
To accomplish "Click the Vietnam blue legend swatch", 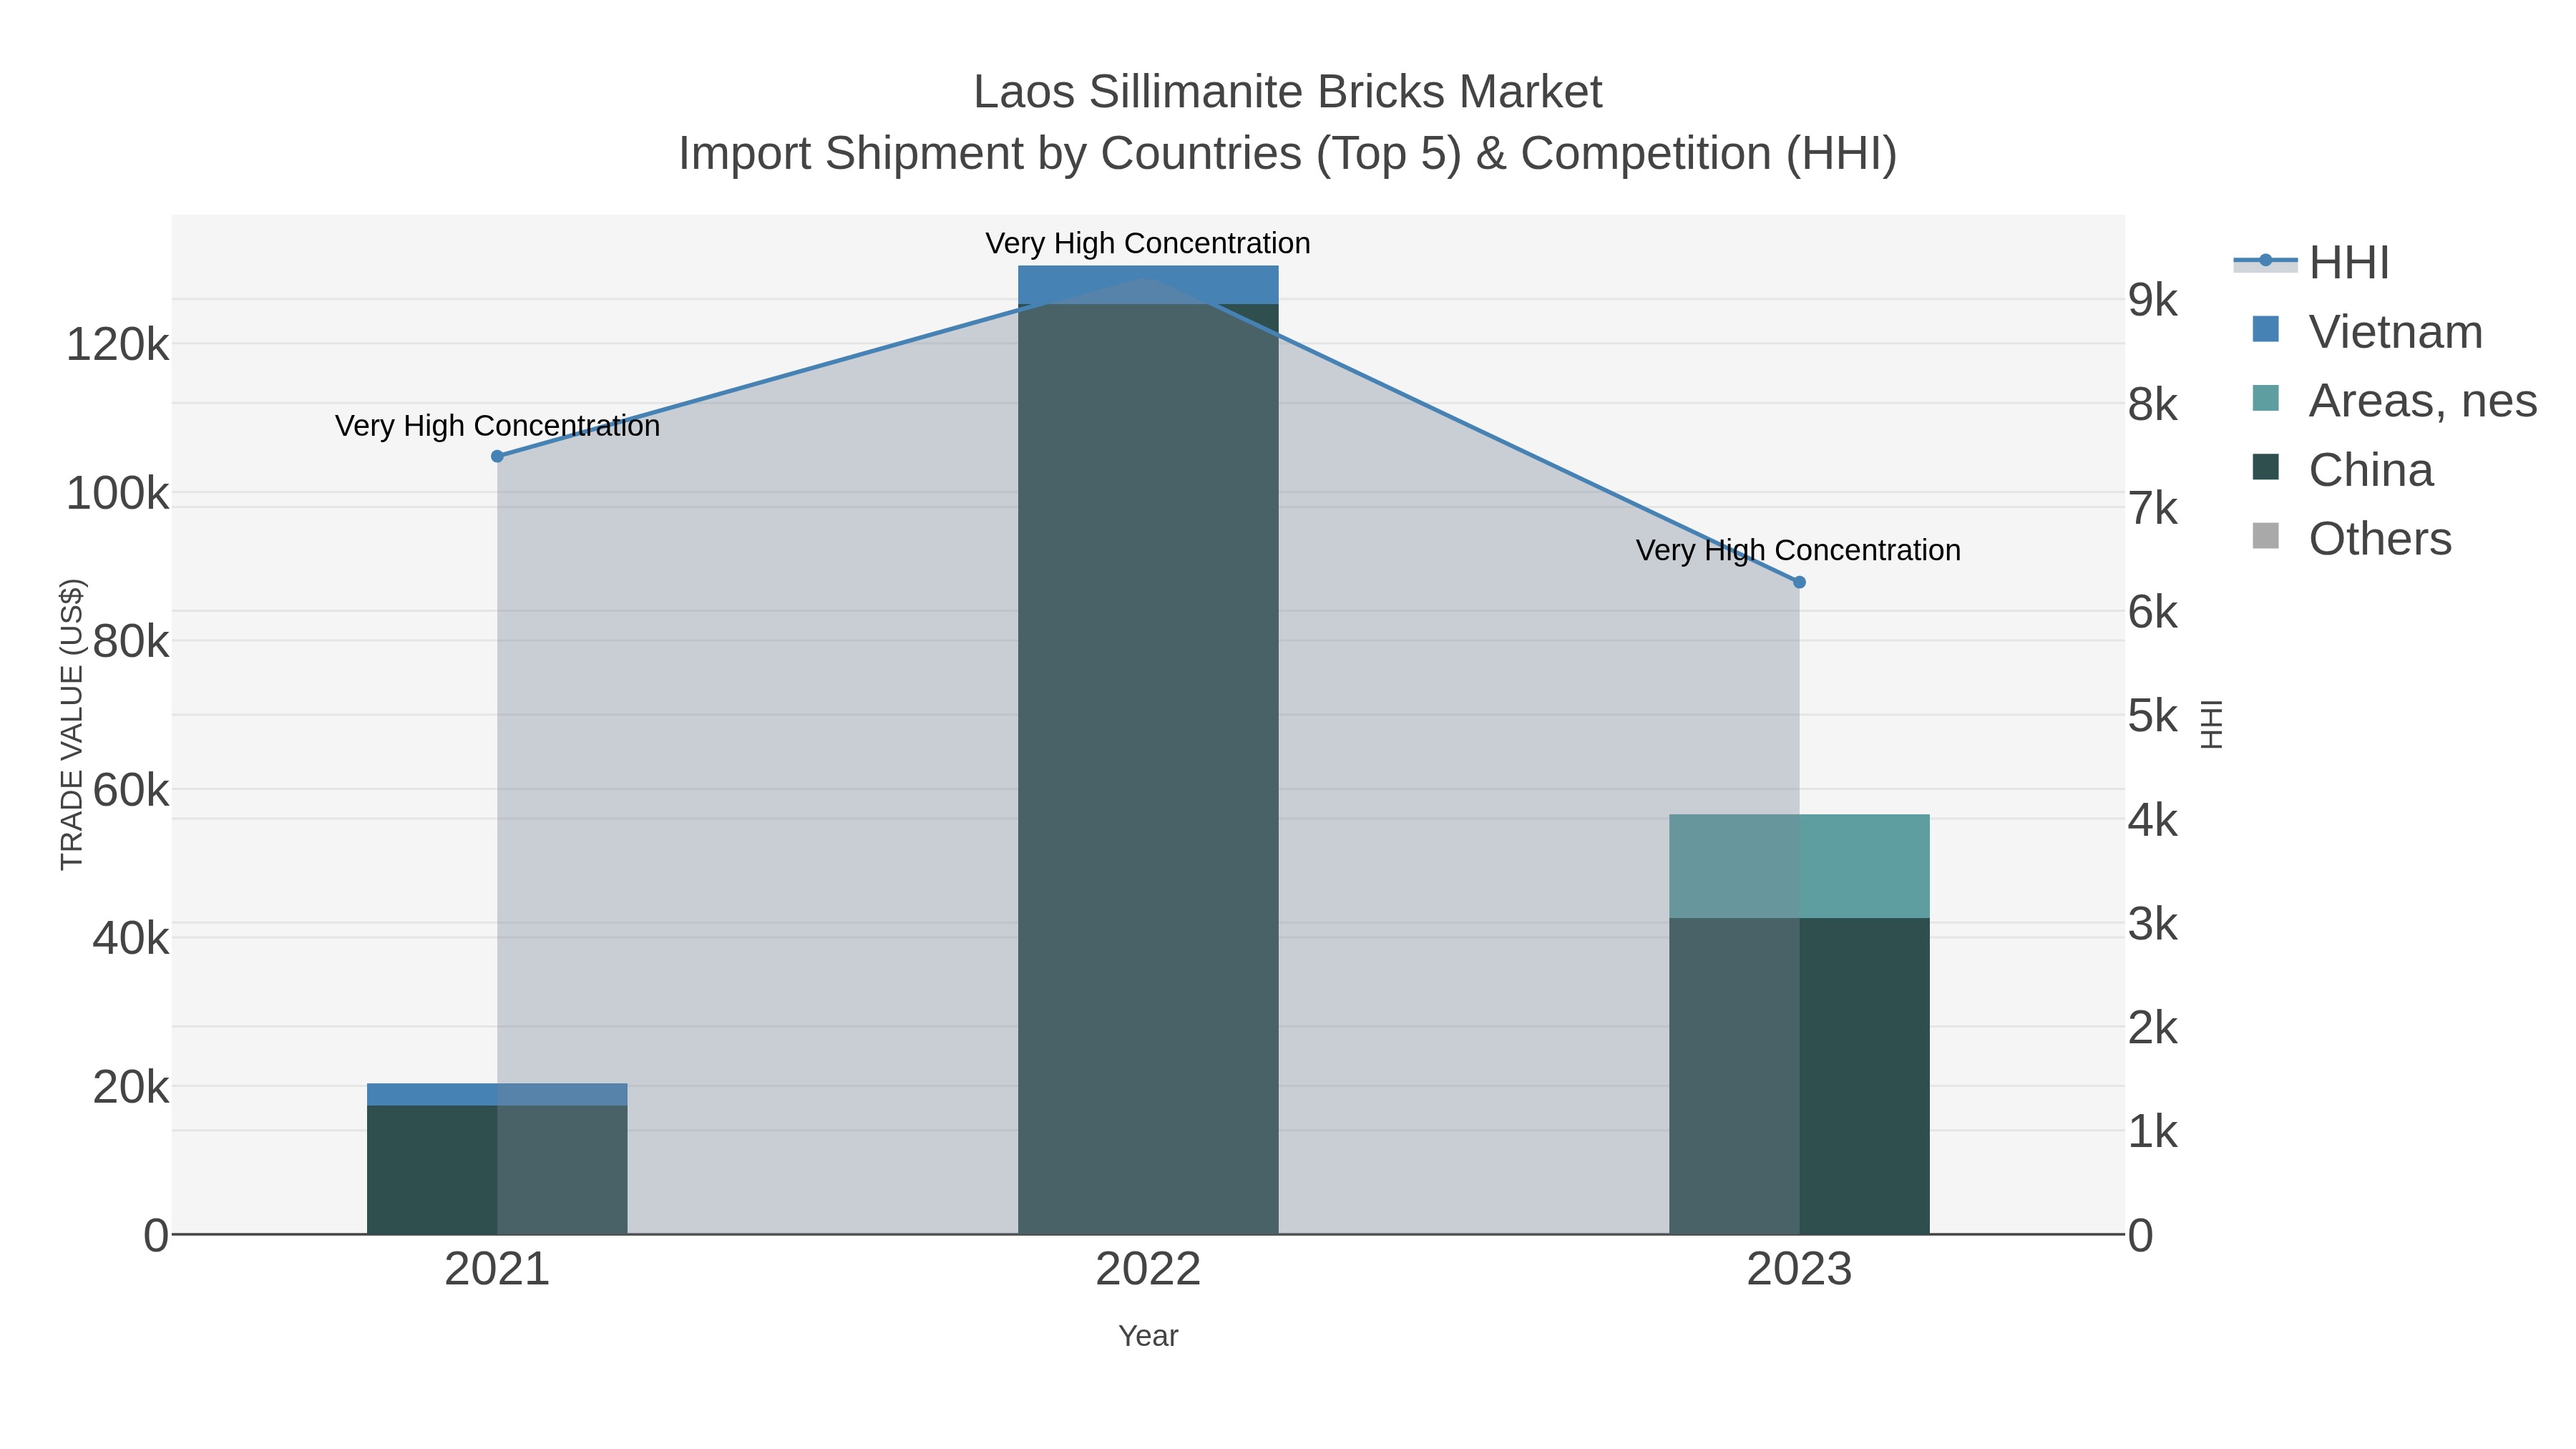I will 2265,329.
